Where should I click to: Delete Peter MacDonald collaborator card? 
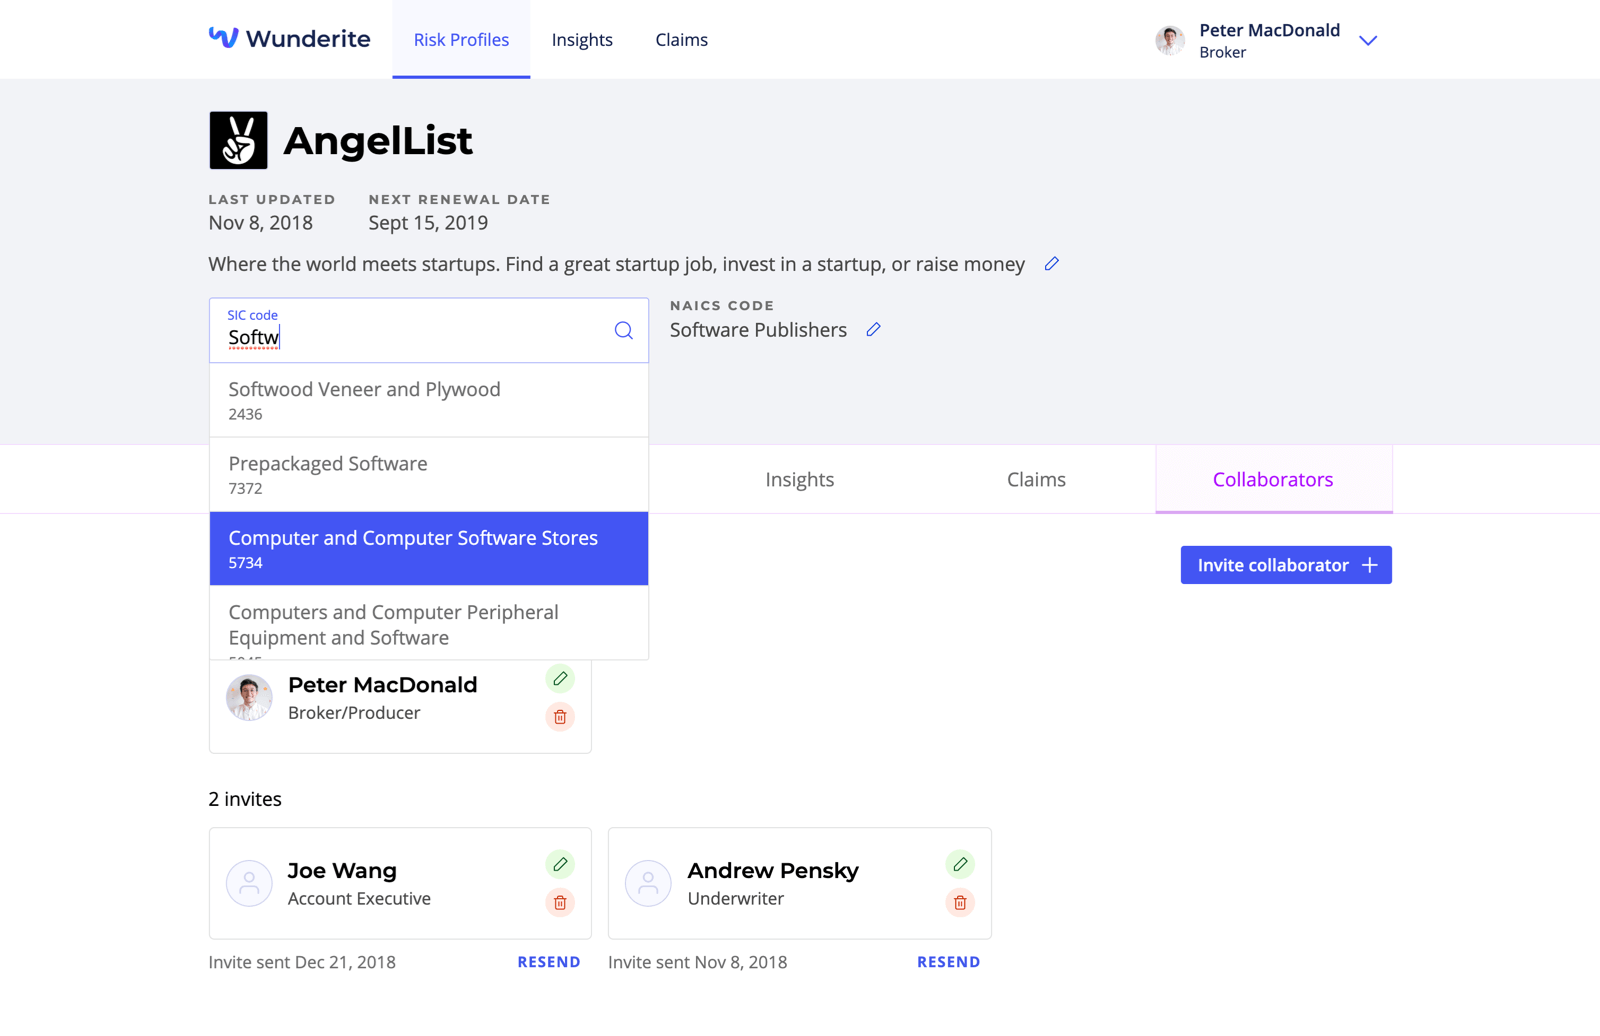pos(560,717)
